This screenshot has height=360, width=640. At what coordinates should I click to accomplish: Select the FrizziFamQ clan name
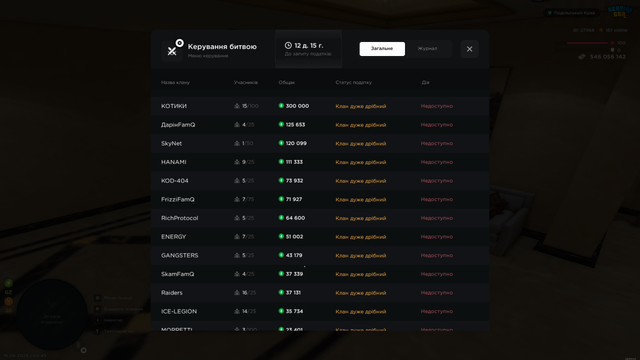(x=178, y=199)
